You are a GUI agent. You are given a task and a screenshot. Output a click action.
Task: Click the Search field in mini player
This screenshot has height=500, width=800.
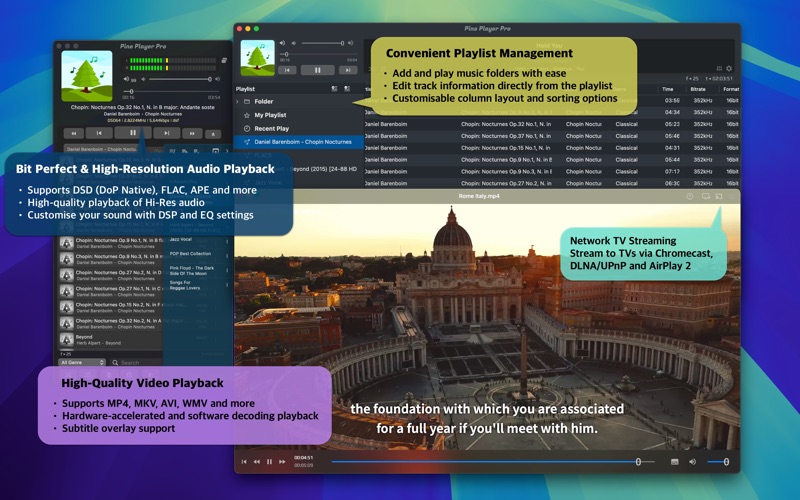(138, 363)
